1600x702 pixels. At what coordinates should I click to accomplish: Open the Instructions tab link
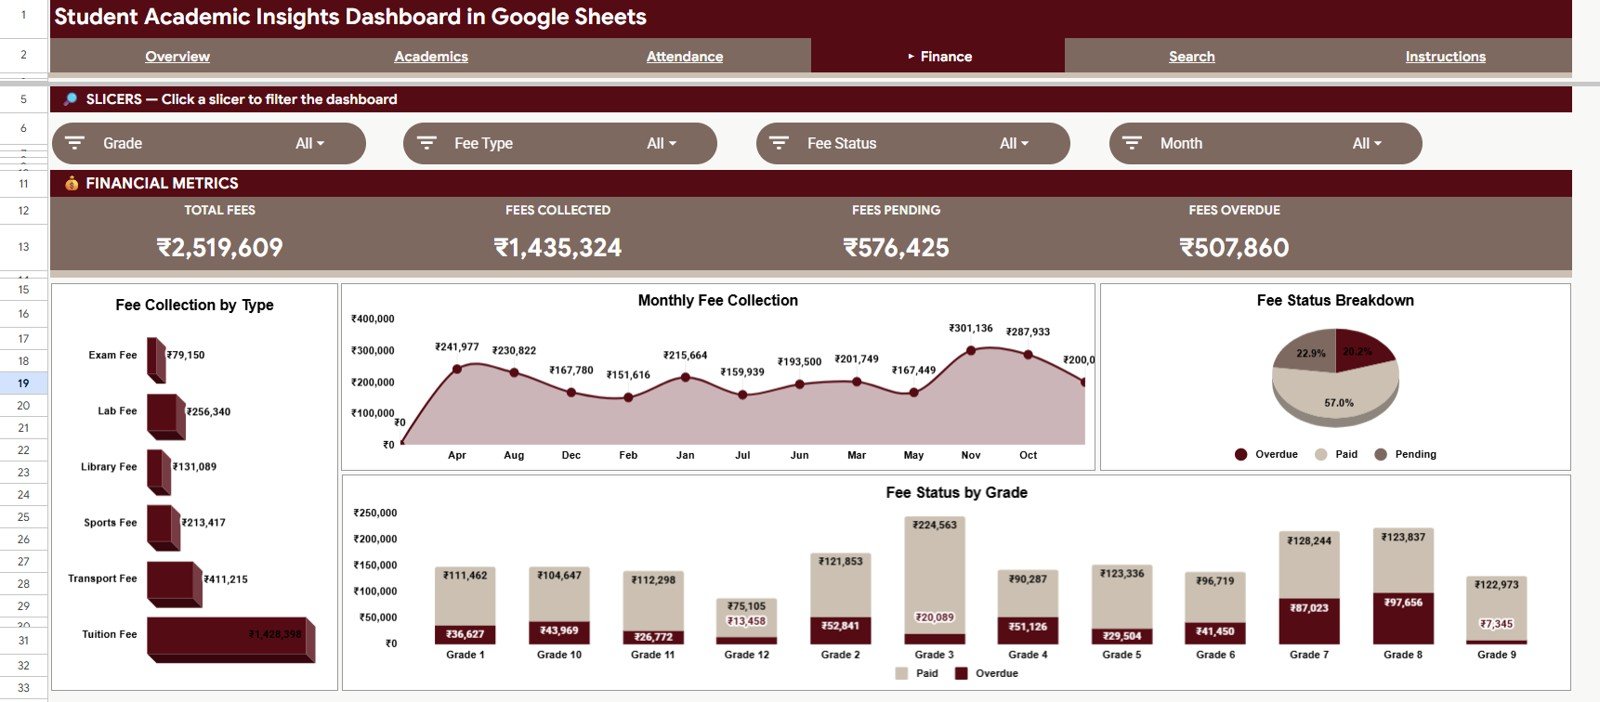[1445, 56]
